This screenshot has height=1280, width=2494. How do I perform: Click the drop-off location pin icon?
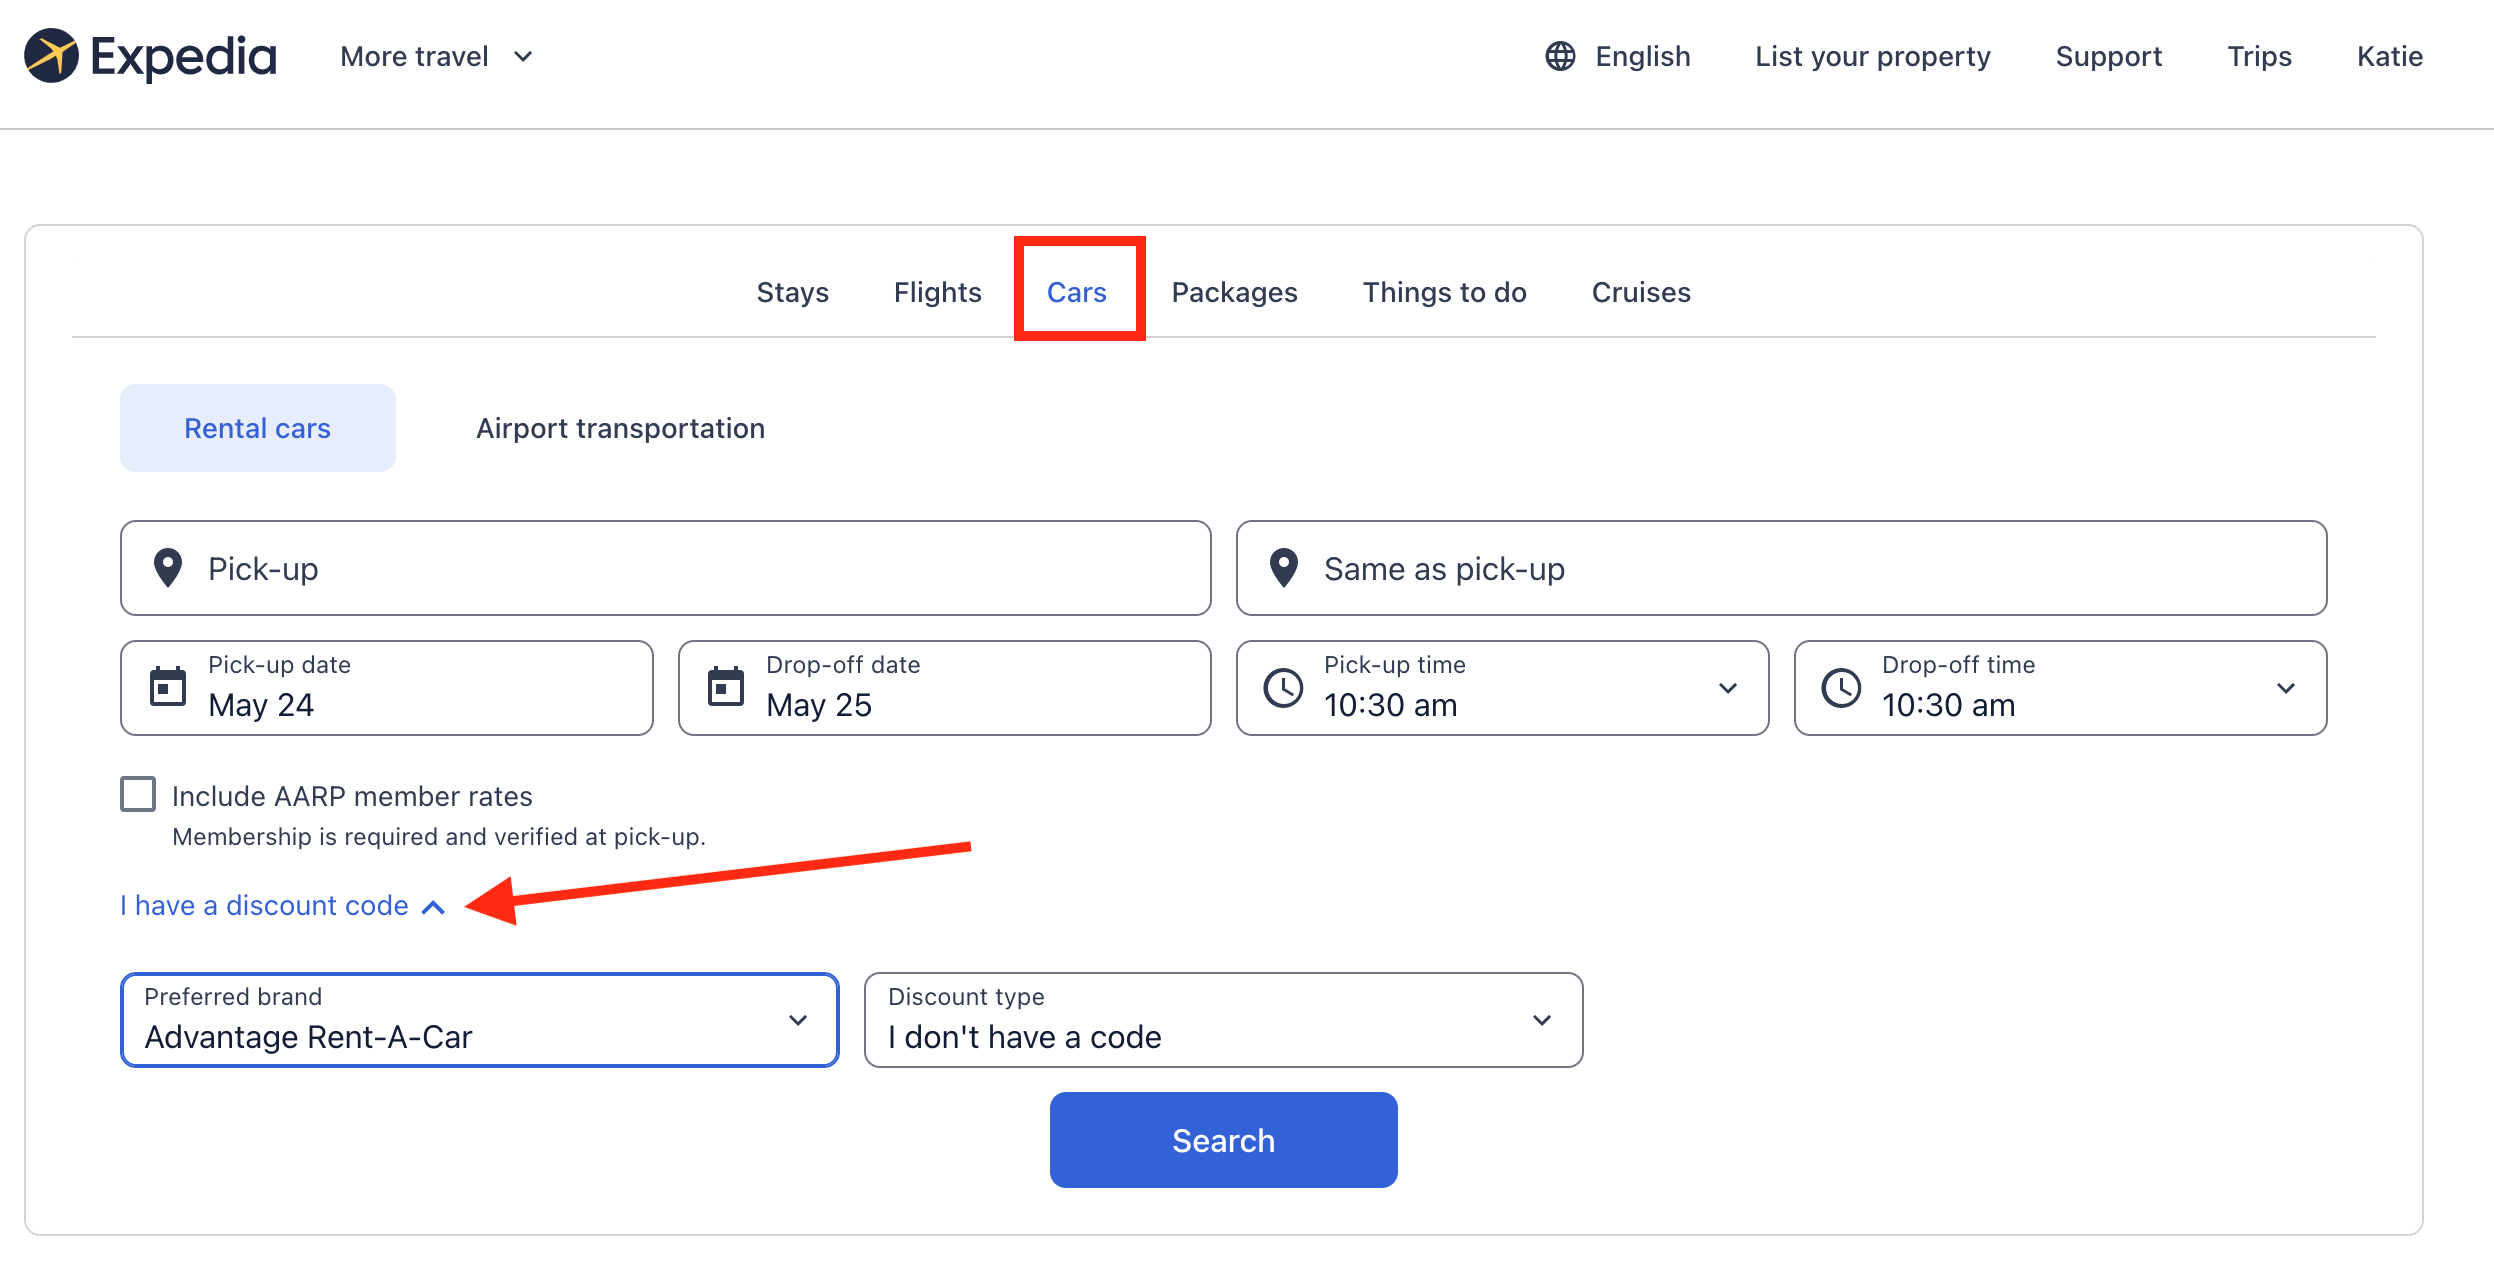[x=1283, y=567]
